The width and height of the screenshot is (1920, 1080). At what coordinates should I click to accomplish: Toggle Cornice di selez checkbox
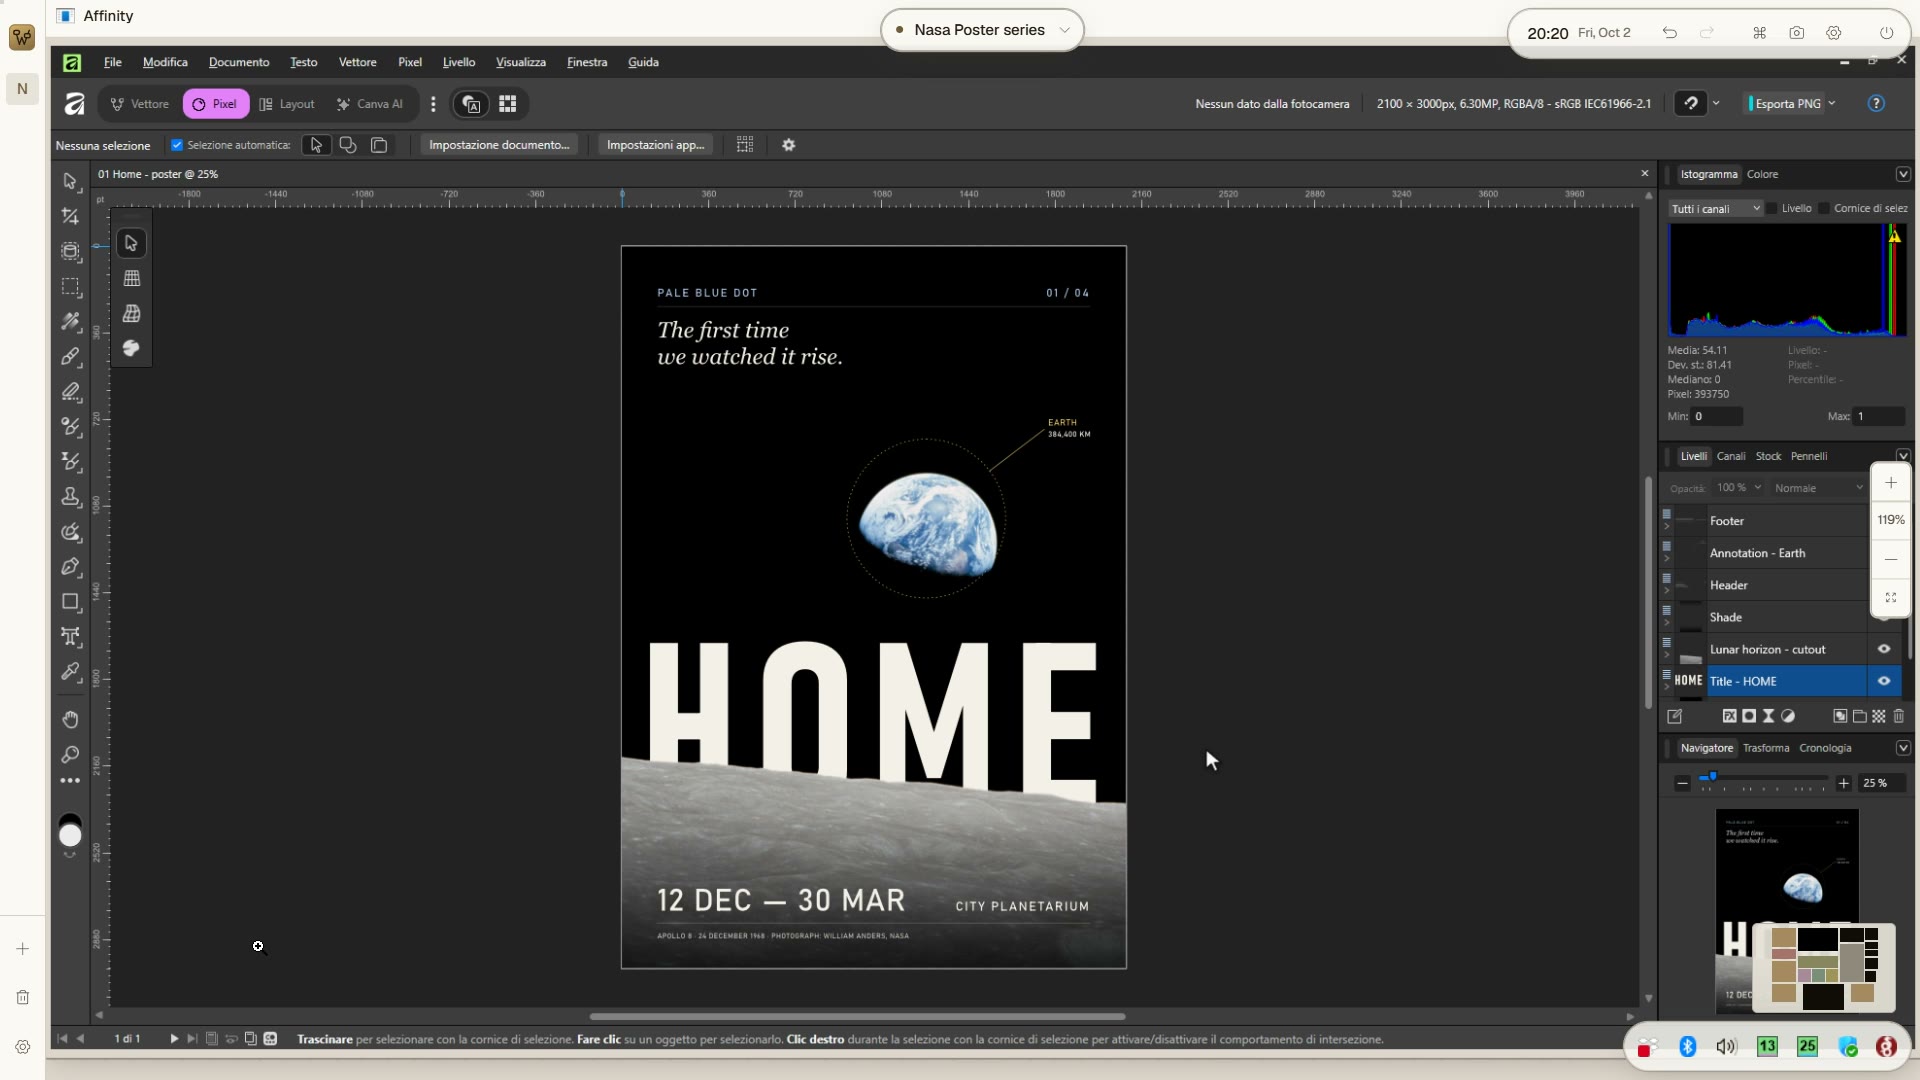coord(1824,209)
